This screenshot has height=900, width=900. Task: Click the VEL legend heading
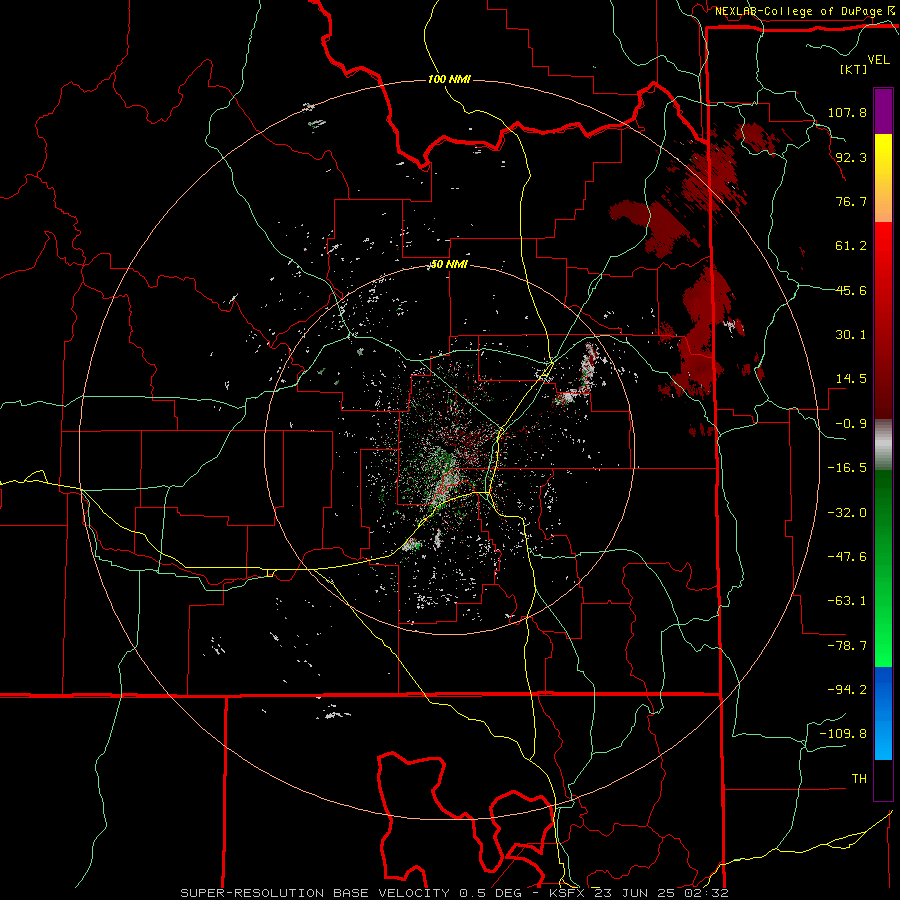coord(878,60)
